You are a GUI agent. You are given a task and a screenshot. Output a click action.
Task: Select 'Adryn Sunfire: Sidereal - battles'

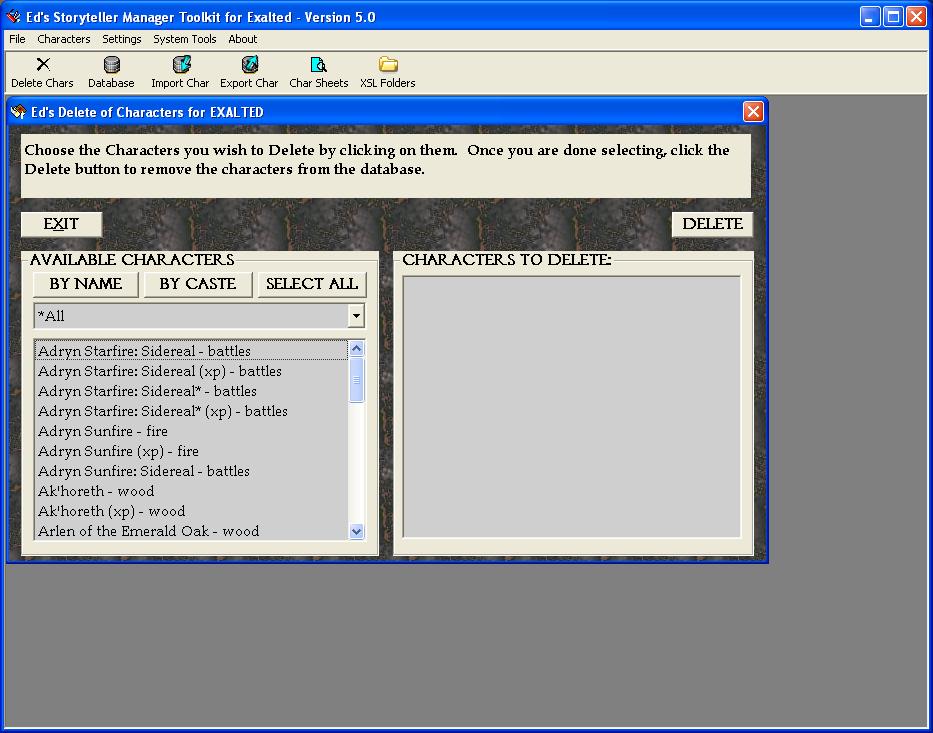coord(191,471)
